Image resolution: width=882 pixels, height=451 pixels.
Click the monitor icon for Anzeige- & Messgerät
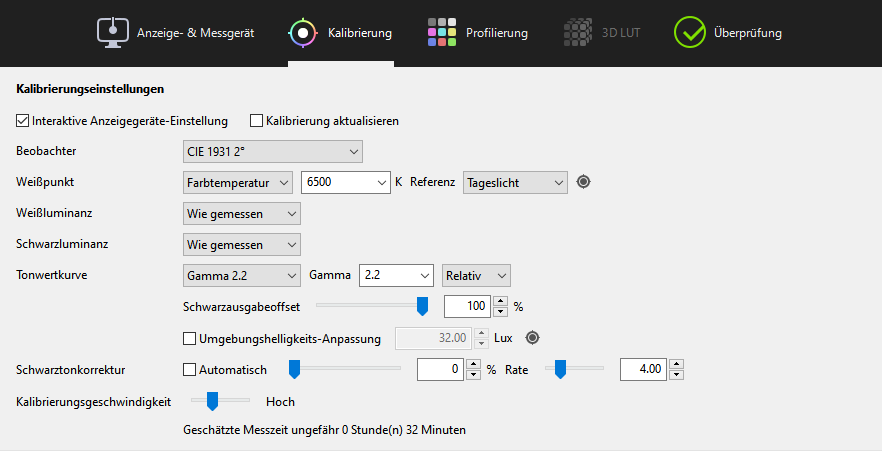tap(112, 33)
